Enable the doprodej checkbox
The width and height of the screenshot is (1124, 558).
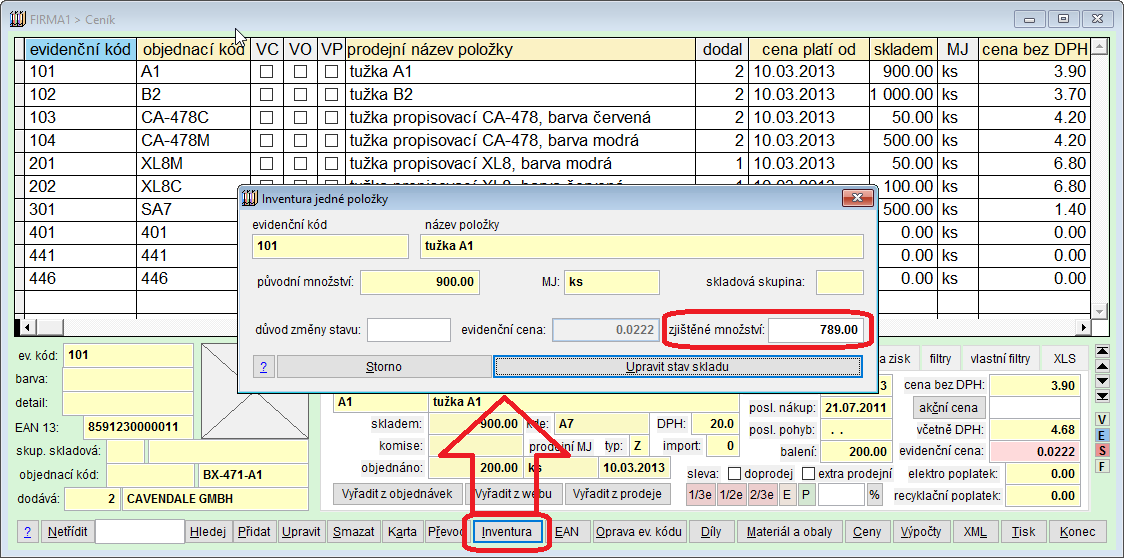735,473
